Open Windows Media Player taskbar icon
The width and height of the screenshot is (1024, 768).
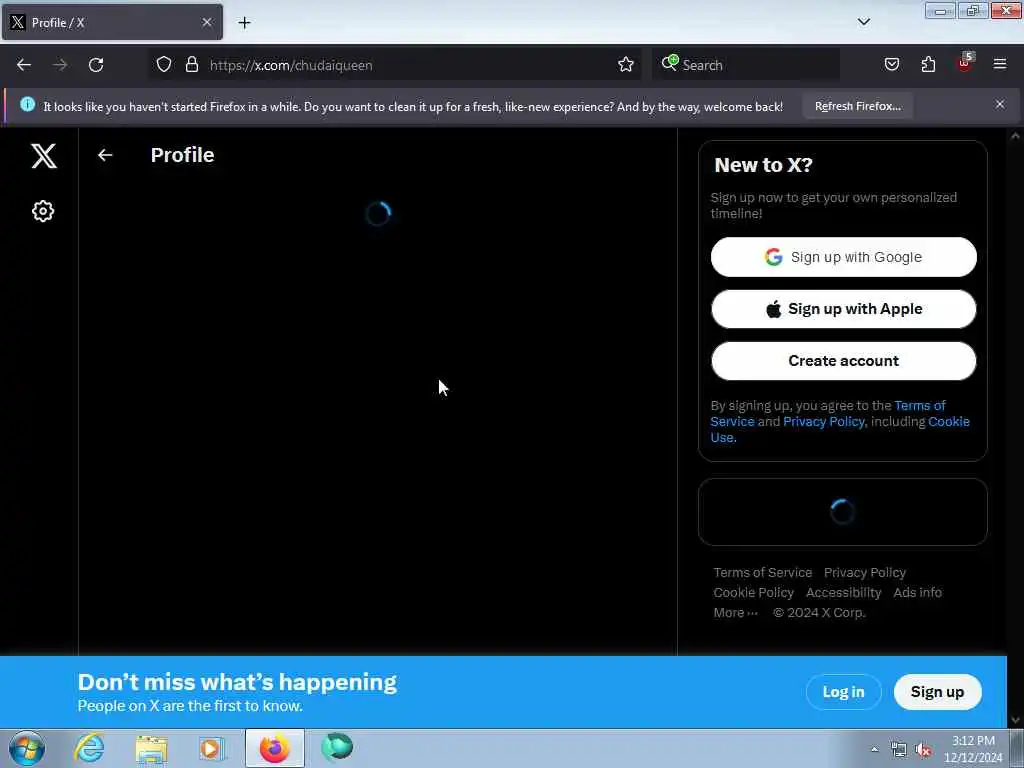tap(212, 749)
